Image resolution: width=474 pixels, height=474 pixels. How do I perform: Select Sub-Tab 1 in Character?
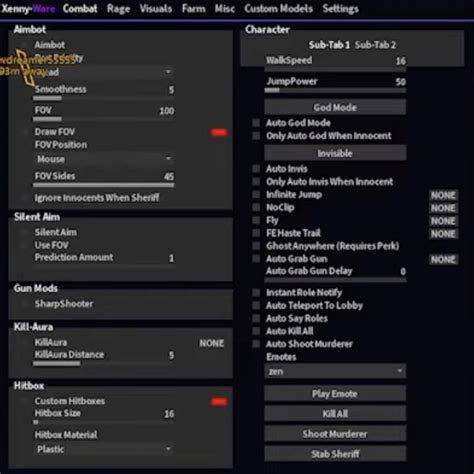(x=329, y=45)
